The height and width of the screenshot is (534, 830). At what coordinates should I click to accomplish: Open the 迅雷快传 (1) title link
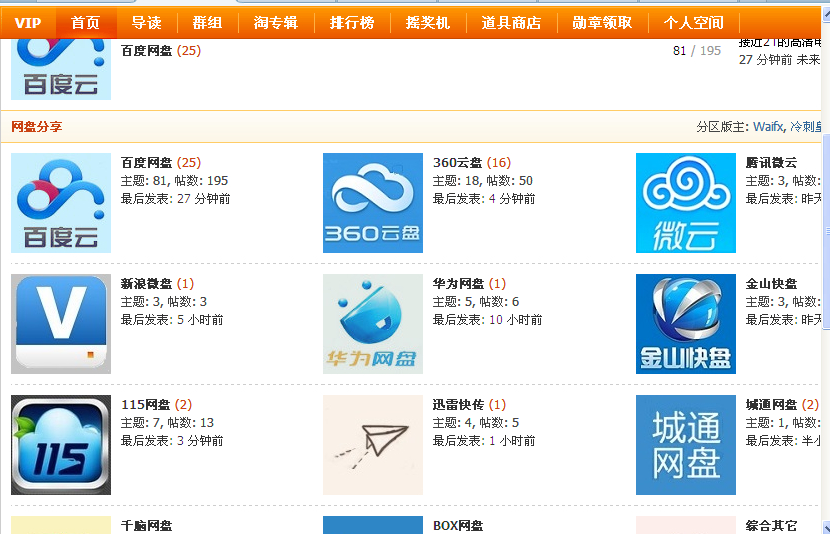click(469, 405)
